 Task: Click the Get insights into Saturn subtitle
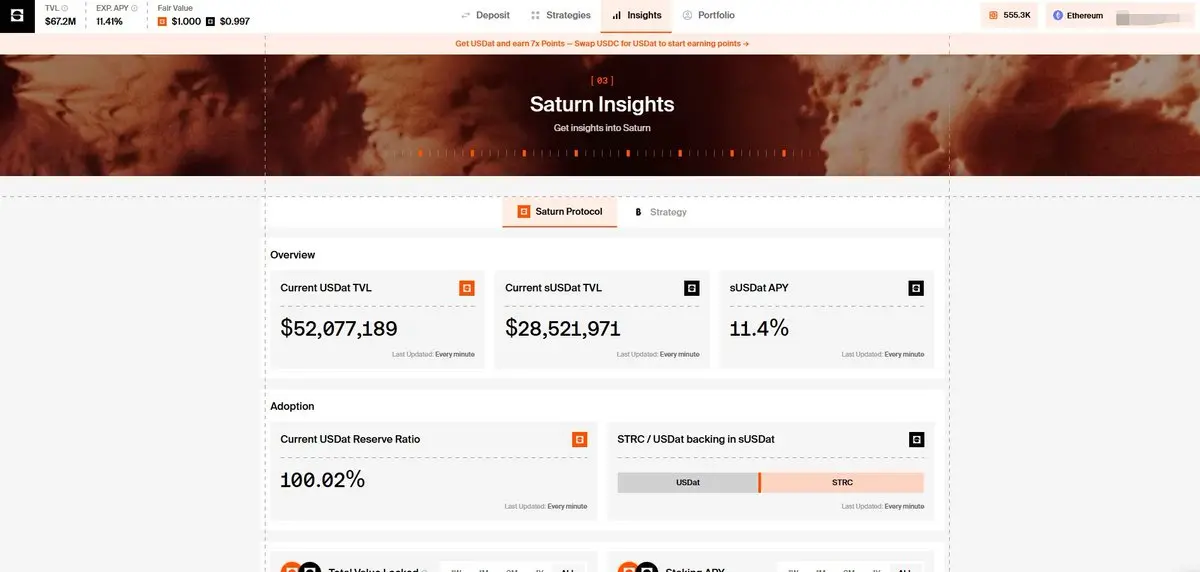click(602, 128)
